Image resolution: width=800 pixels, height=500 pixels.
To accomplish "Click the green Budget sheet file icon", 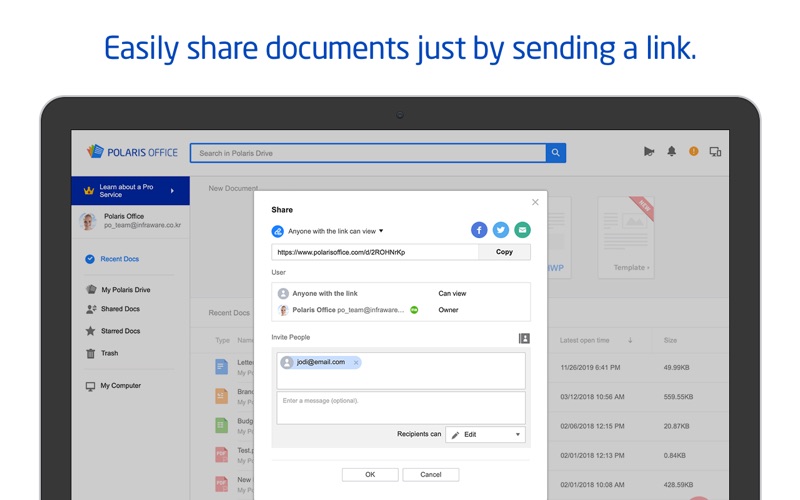I will click(x=221, y=425).
